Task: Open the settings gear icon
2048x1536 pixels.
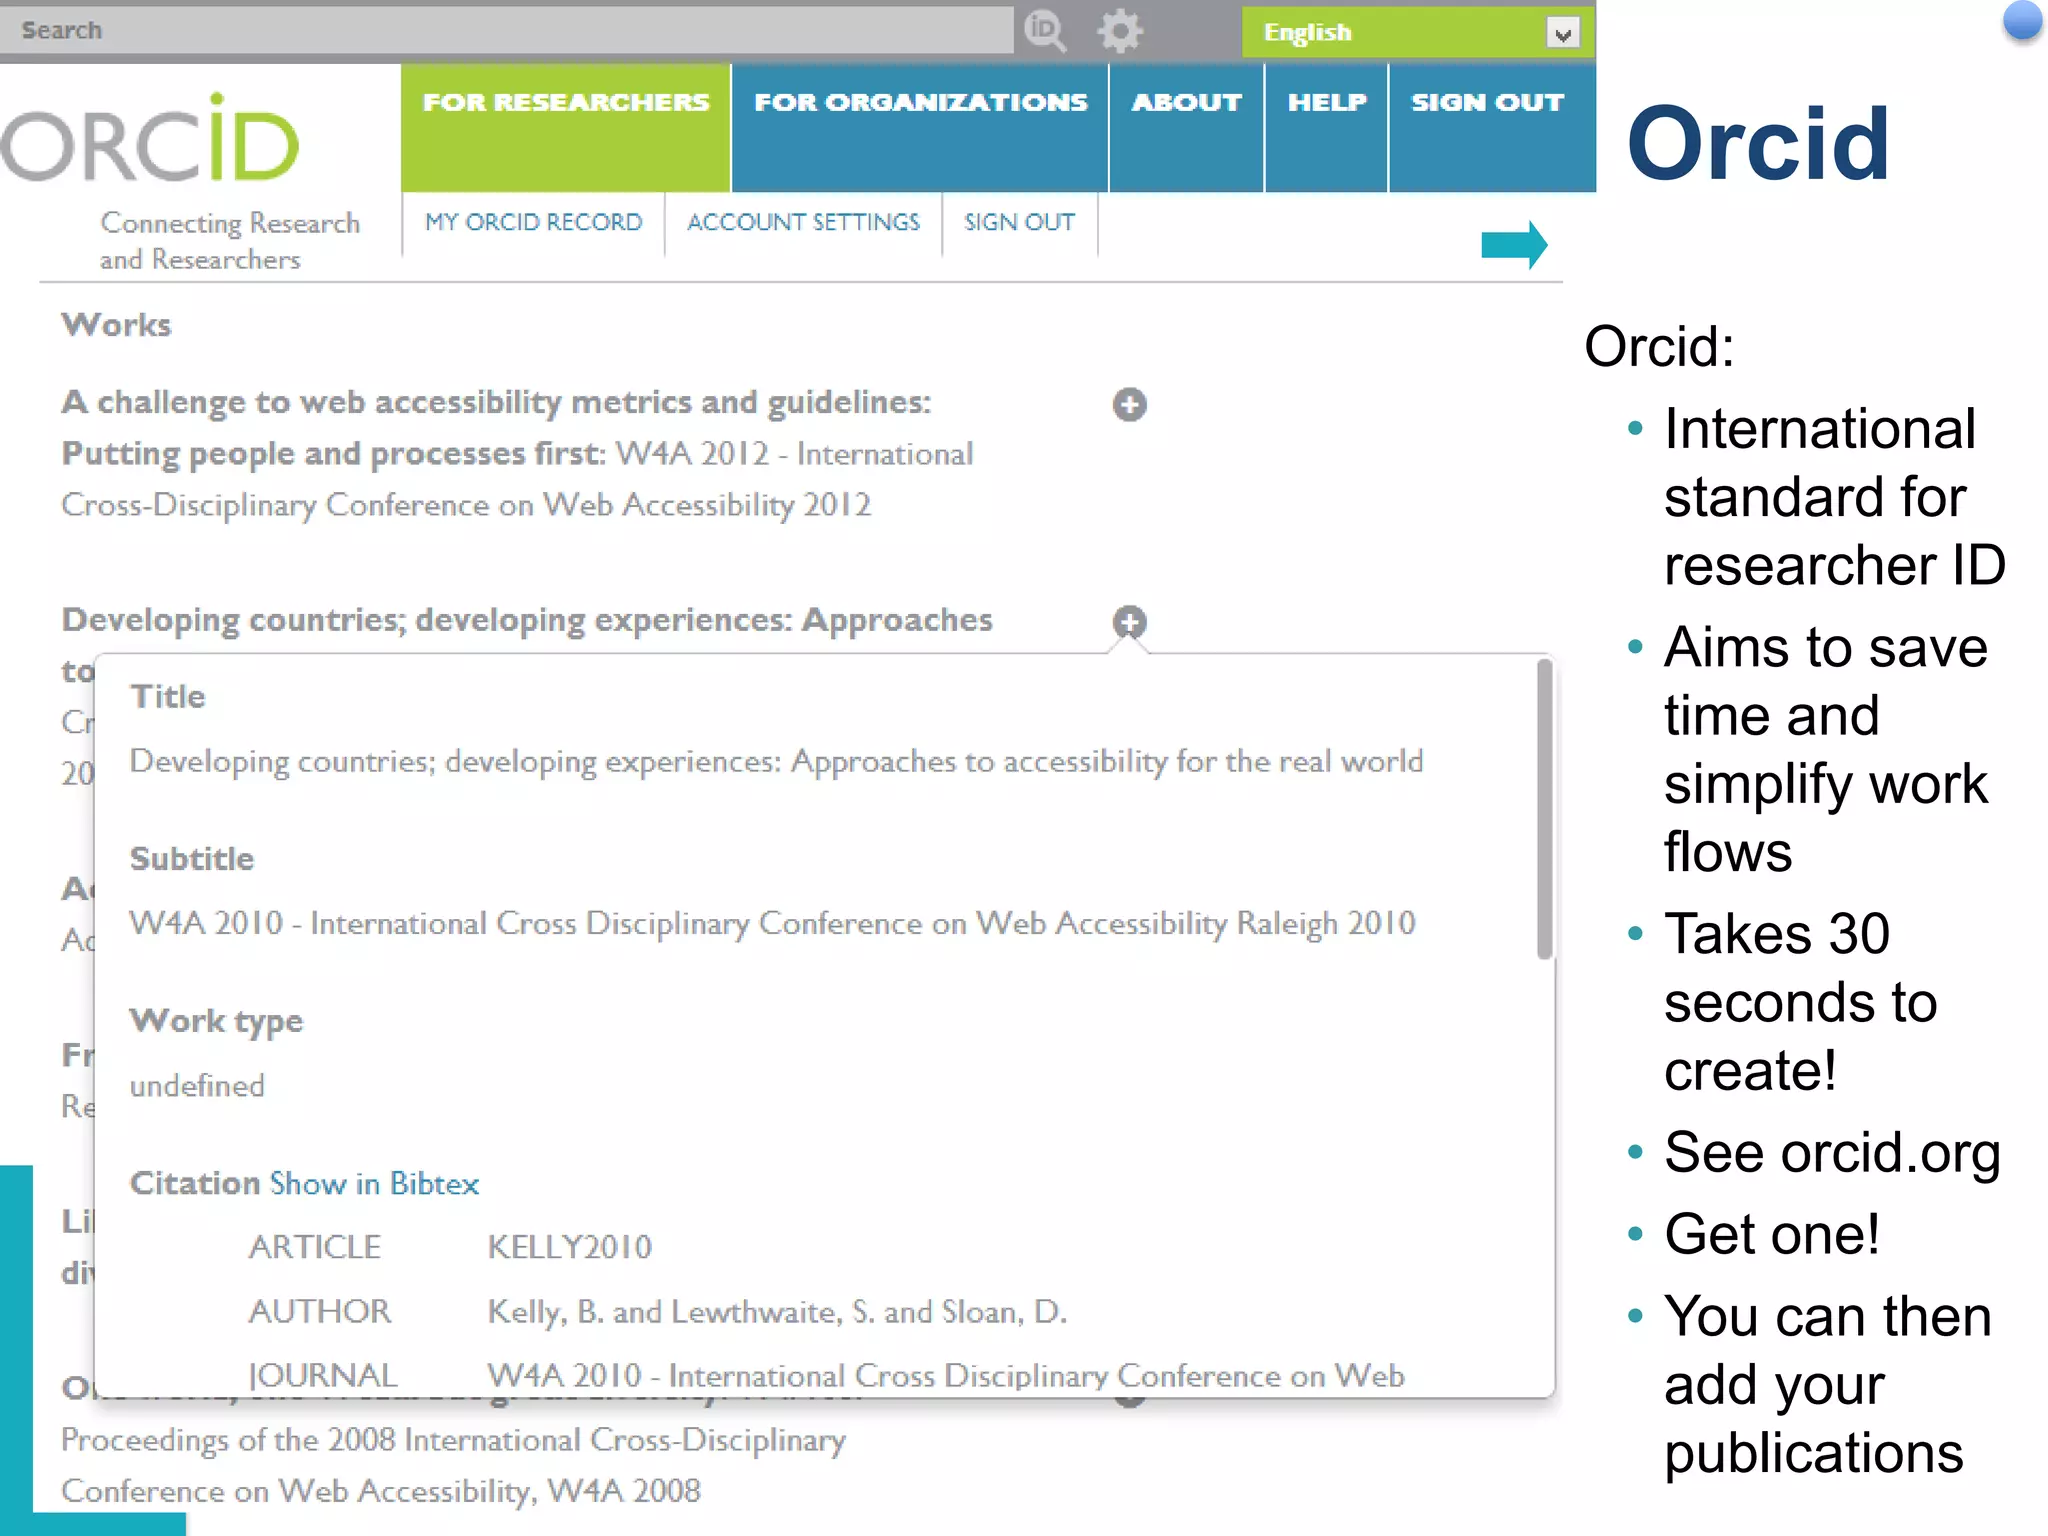Action: tap(1120, 30)
